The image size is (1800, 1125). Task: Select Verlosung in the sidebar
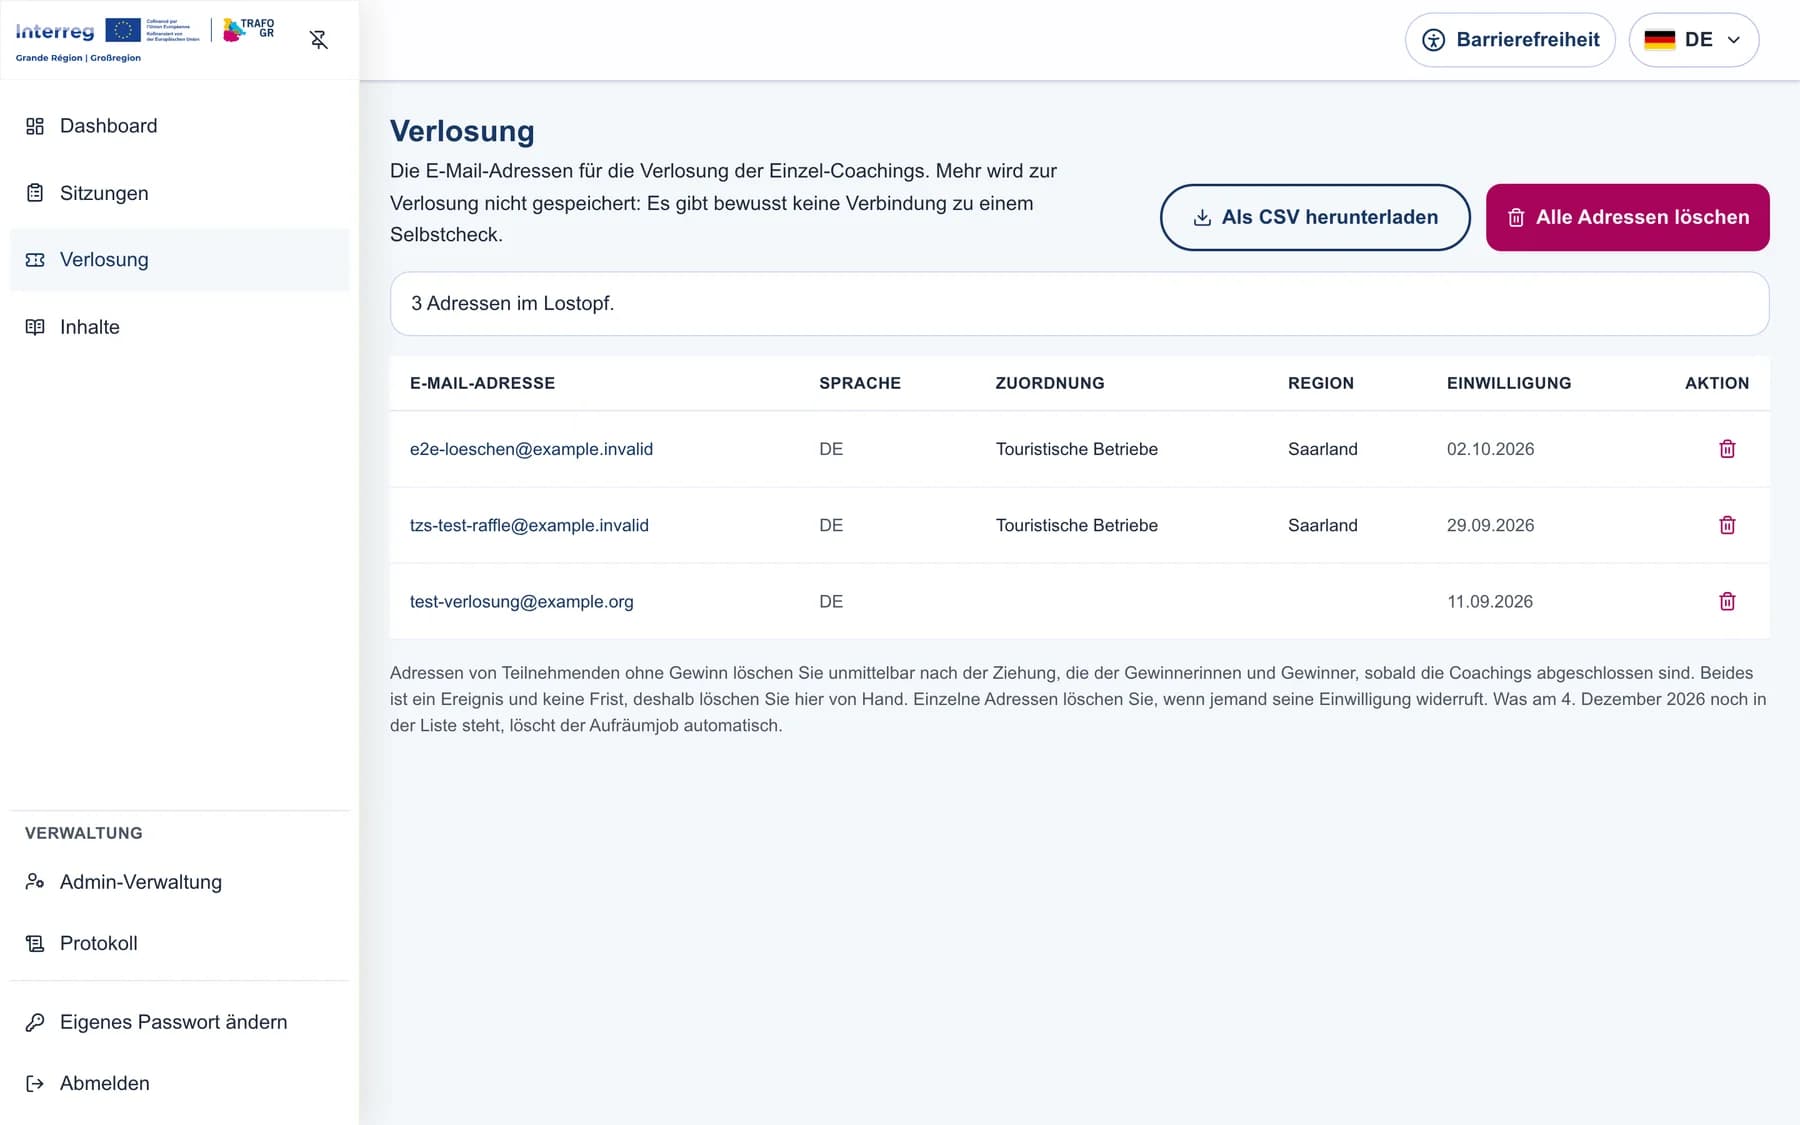click(x=180, y=260)
